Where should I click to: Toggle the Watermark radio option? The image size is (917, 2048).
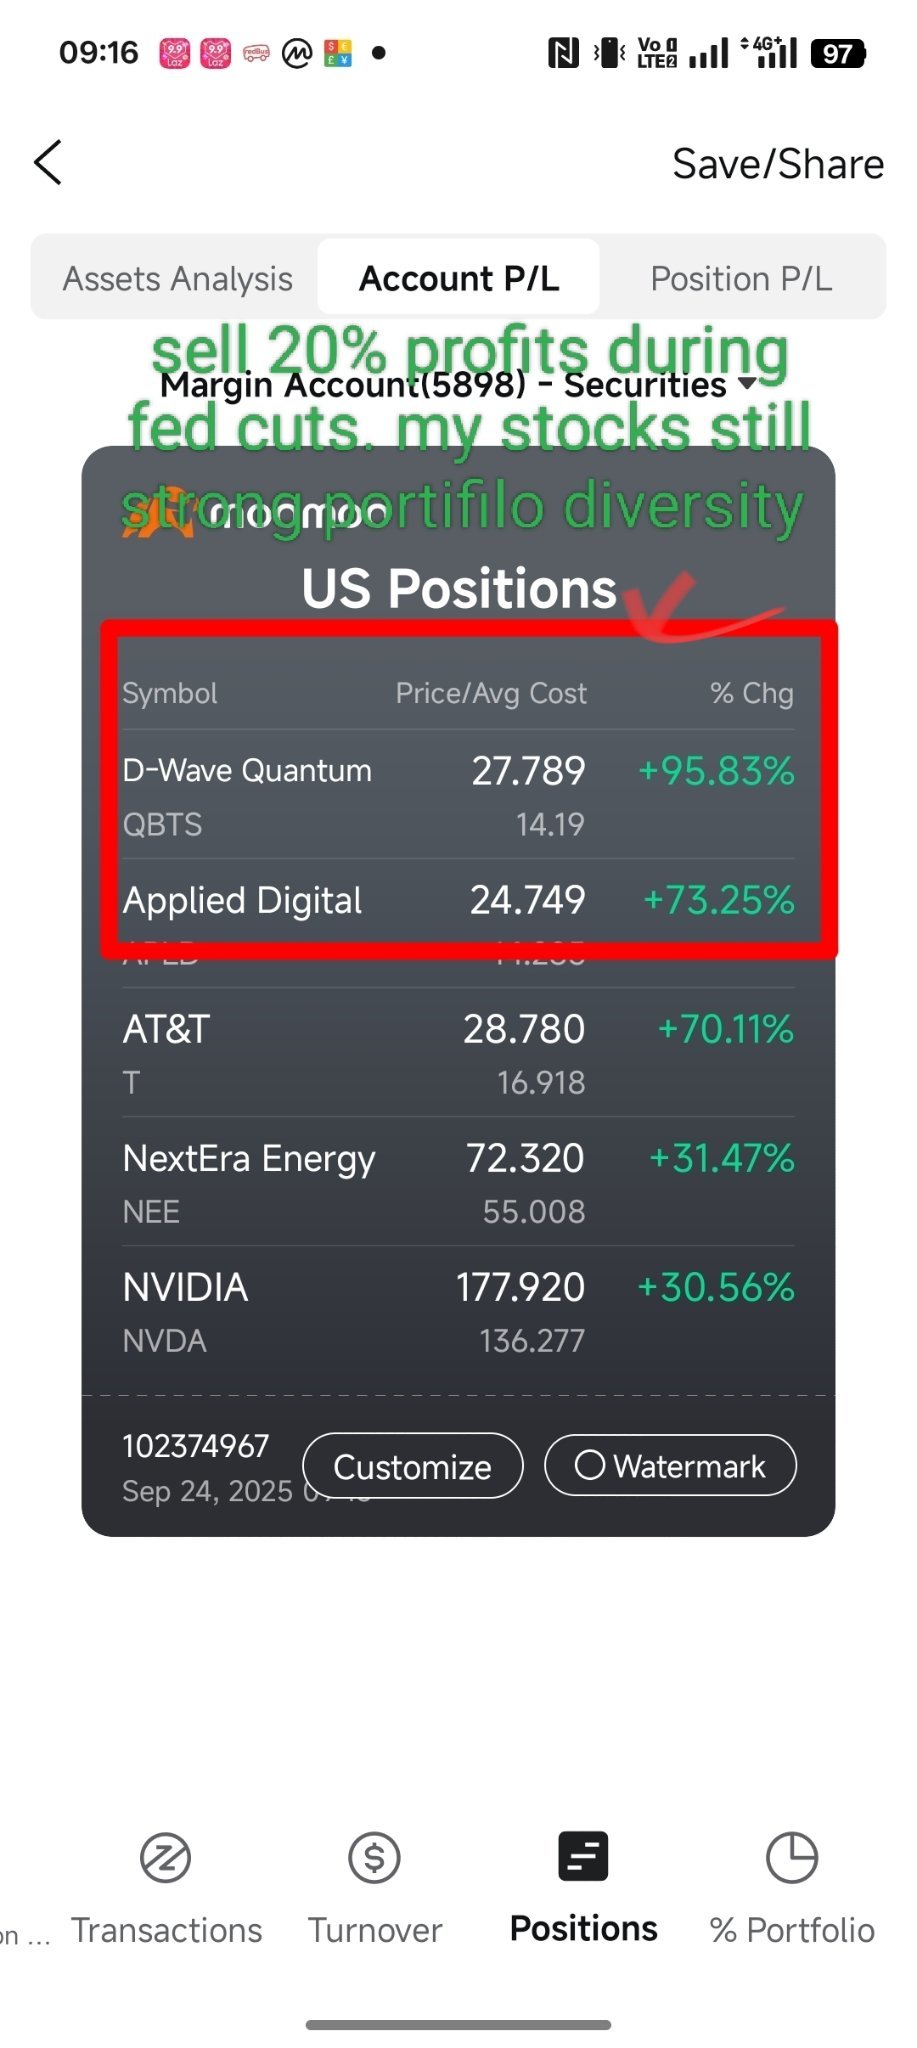tap(590, 1466)
